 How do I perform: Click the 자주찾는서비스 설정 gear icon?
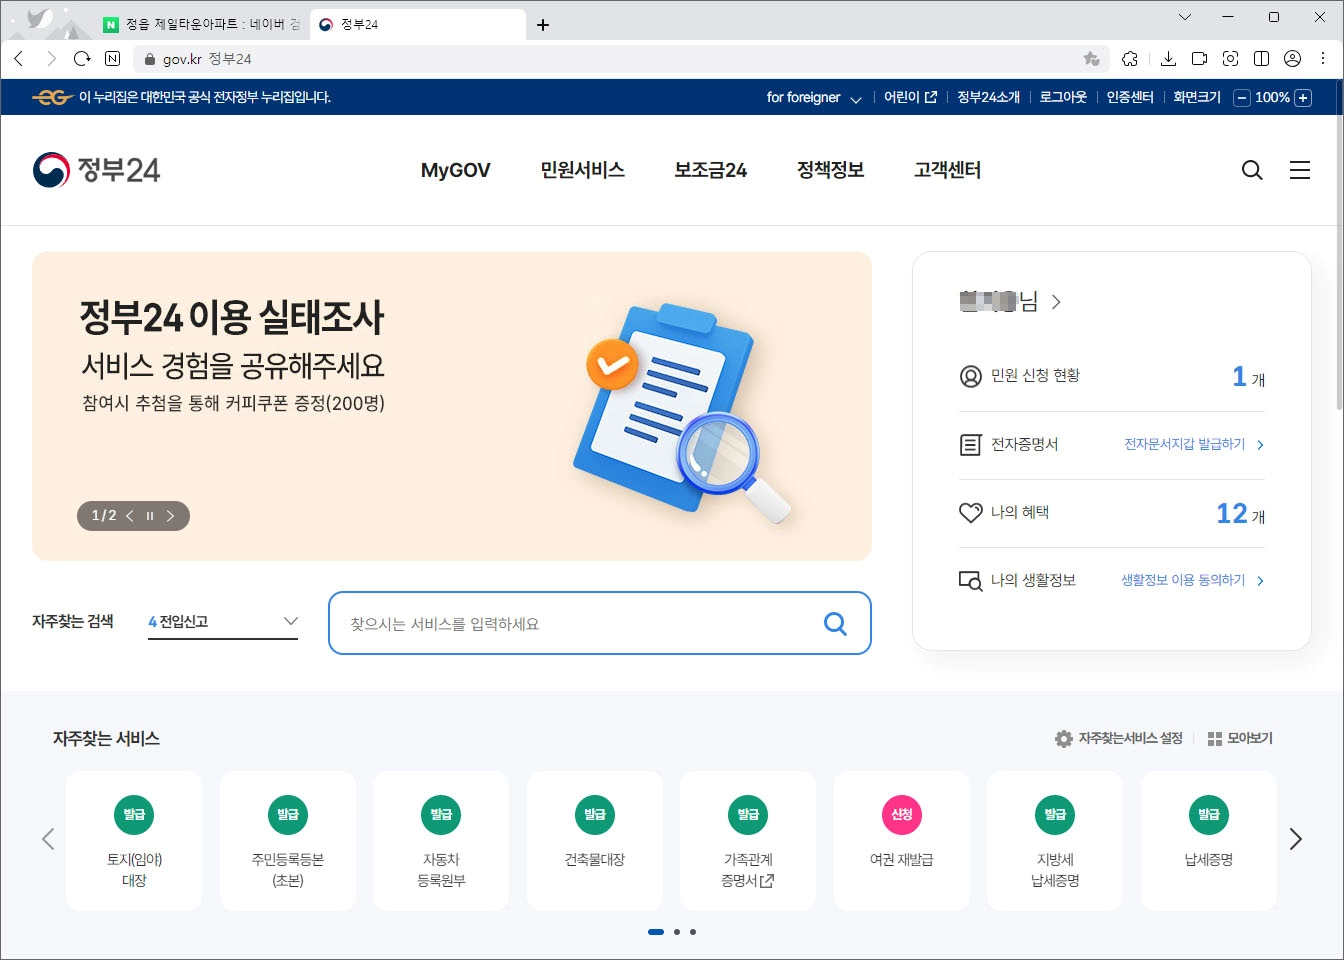tap(1063, 738)
